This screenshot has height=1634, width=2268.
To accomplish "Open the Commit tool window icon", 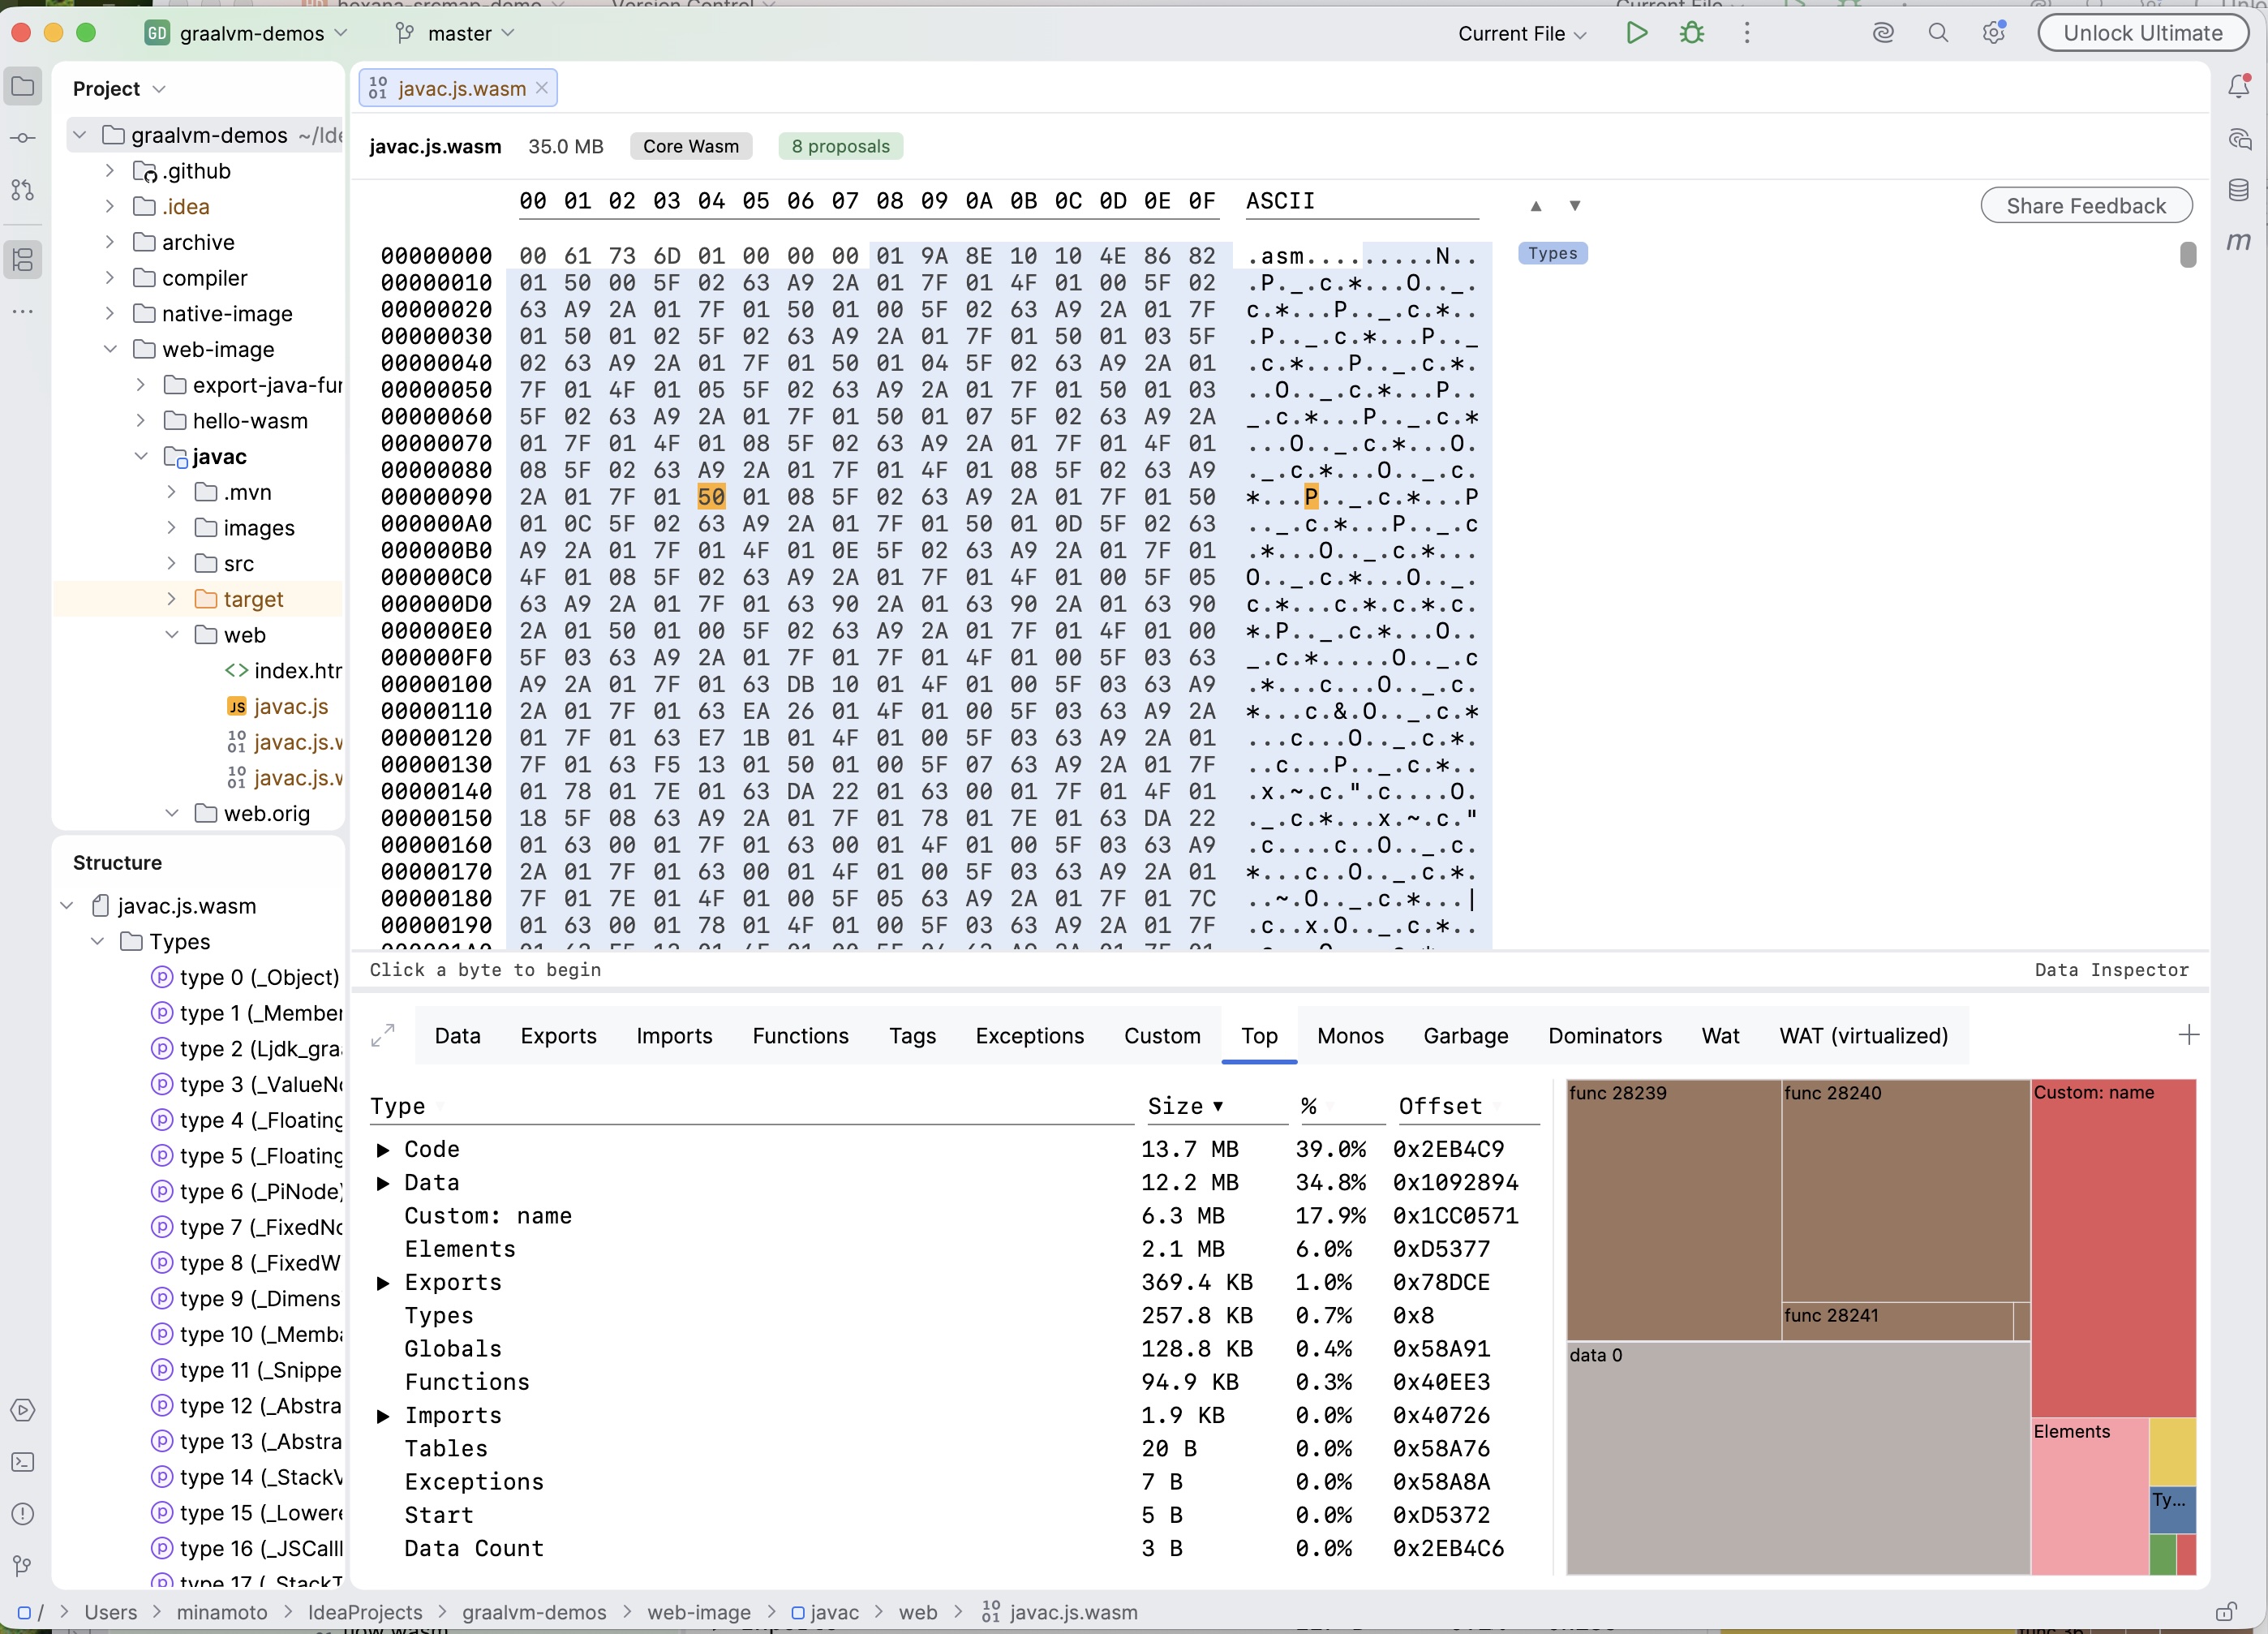I will click(x=23, y=138).
